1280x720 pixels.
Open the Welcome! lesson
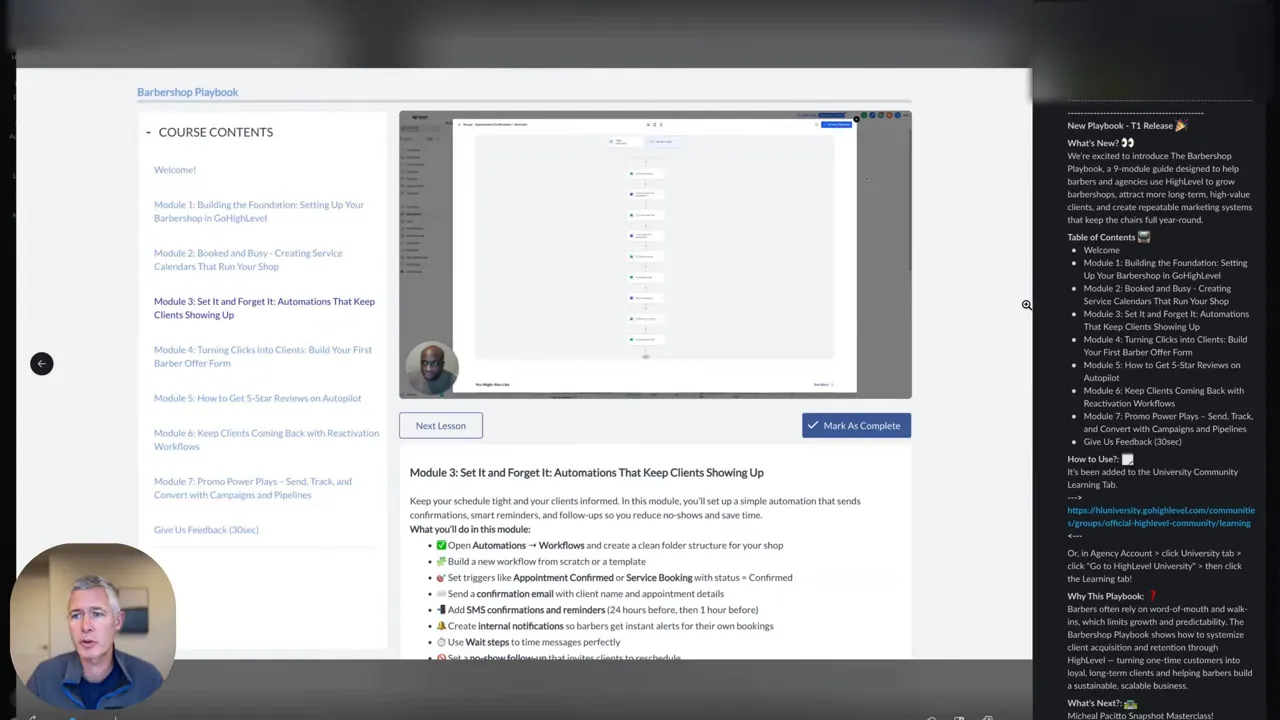click(175, 170)
